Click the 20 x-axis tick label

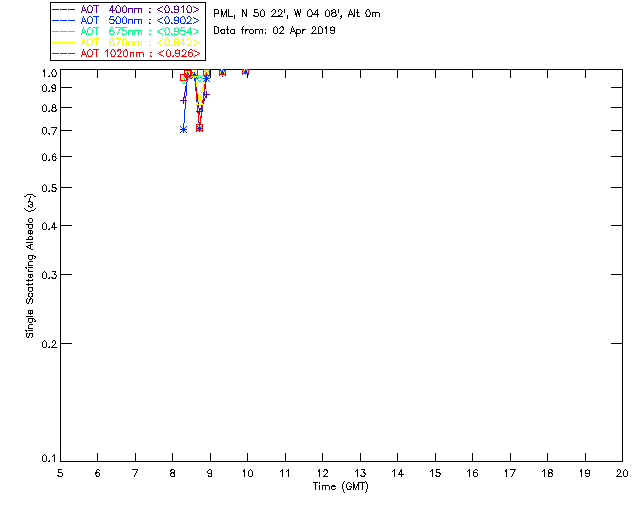click(622, 473)
